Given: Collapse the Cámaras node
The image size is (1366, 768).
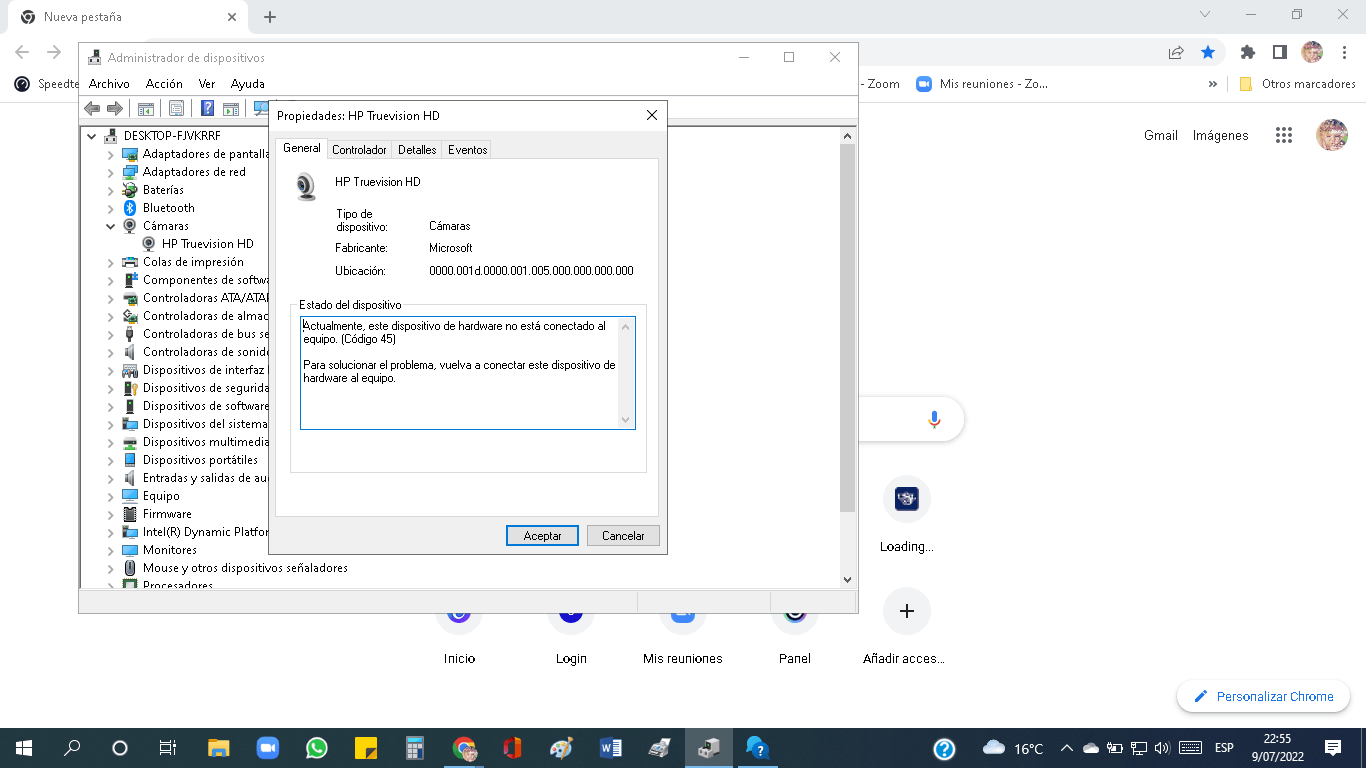Looking at the screenshot, I should pyautogui.click(x=111, y=226).
